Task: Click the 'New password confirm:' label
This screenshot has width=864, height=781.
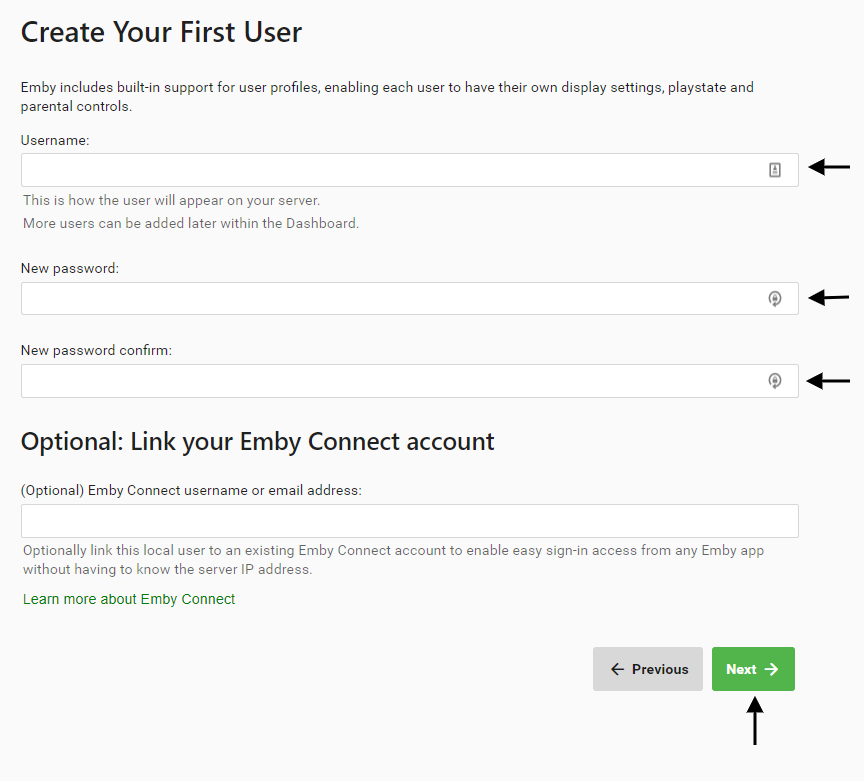Action: [x=96, y=351]
